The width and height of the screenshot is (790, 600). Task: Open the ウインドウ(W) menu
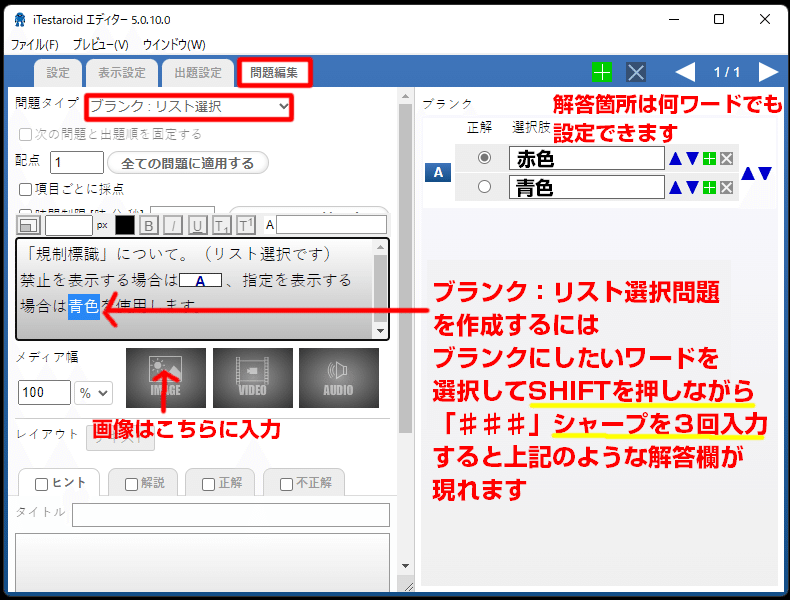point(174,45)
